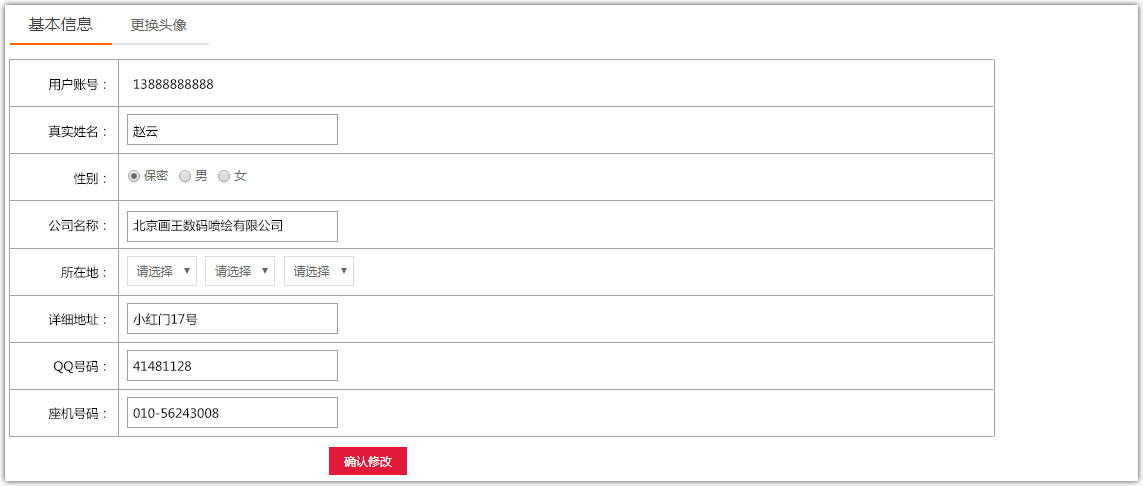Click the 详细地址 field showing 小红门17号
This screenshot has width=1143, height=486.
[x=232, y=319]
